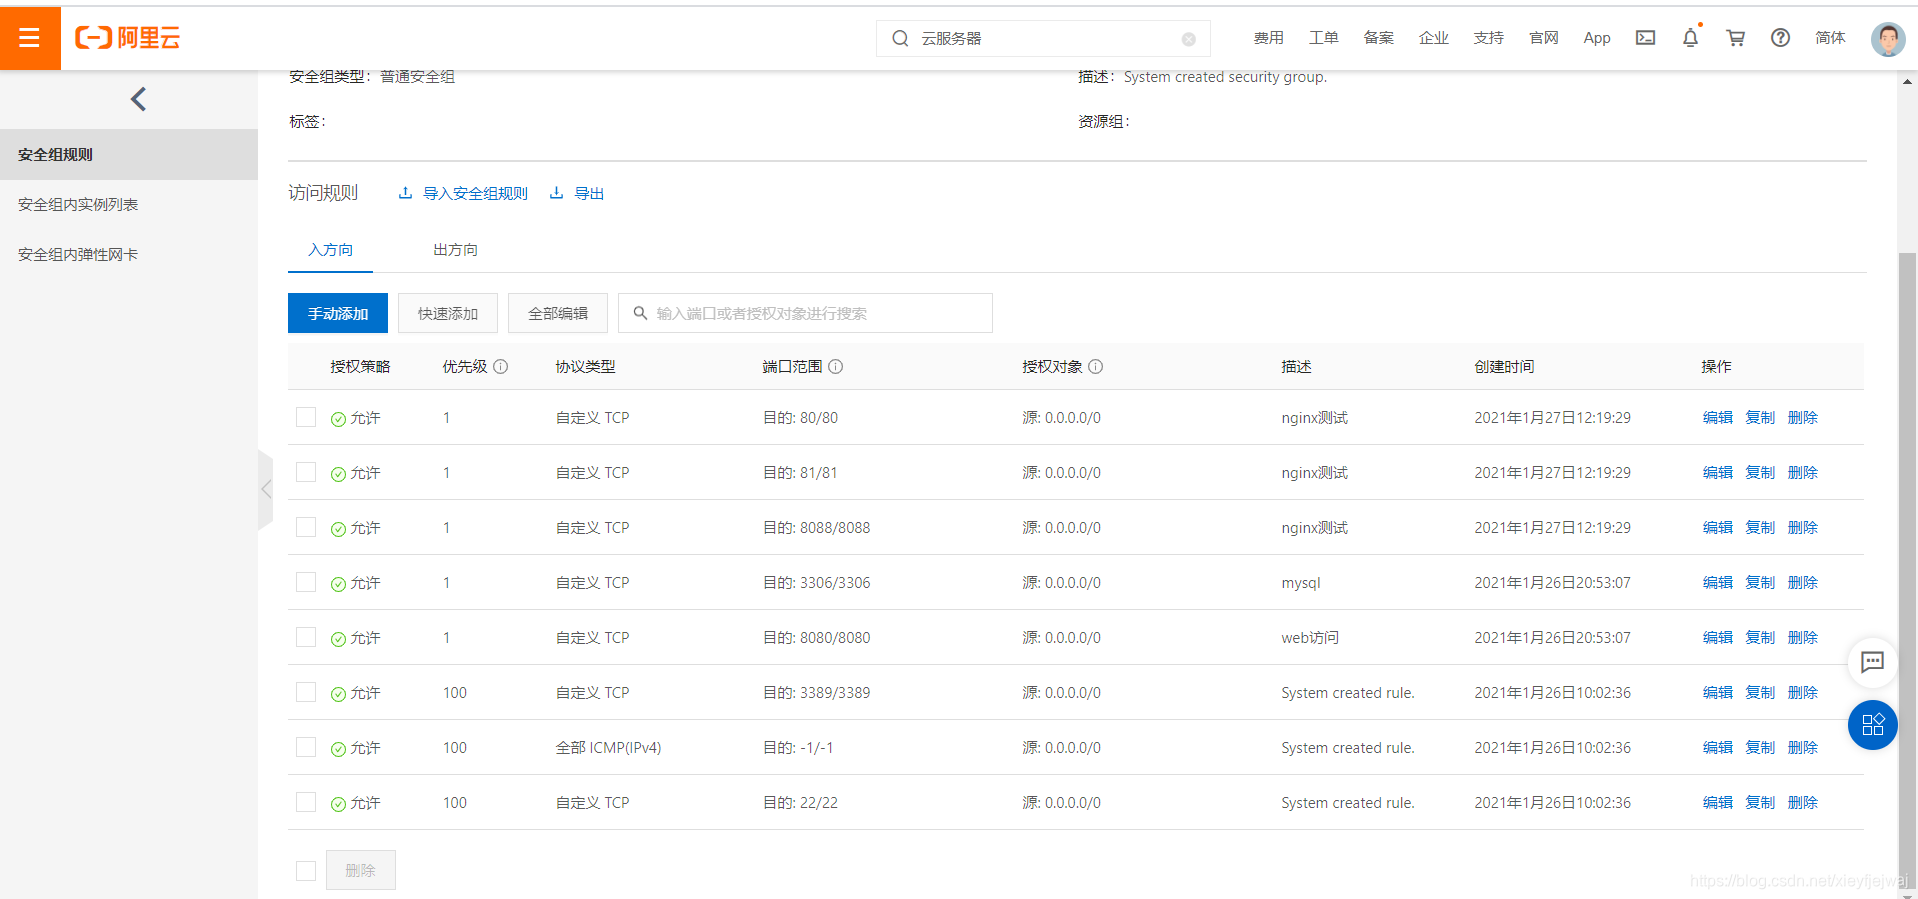Open the 费用 menu in the top bar
This screenshot has width=1918, height=899.
point(1268,38)
